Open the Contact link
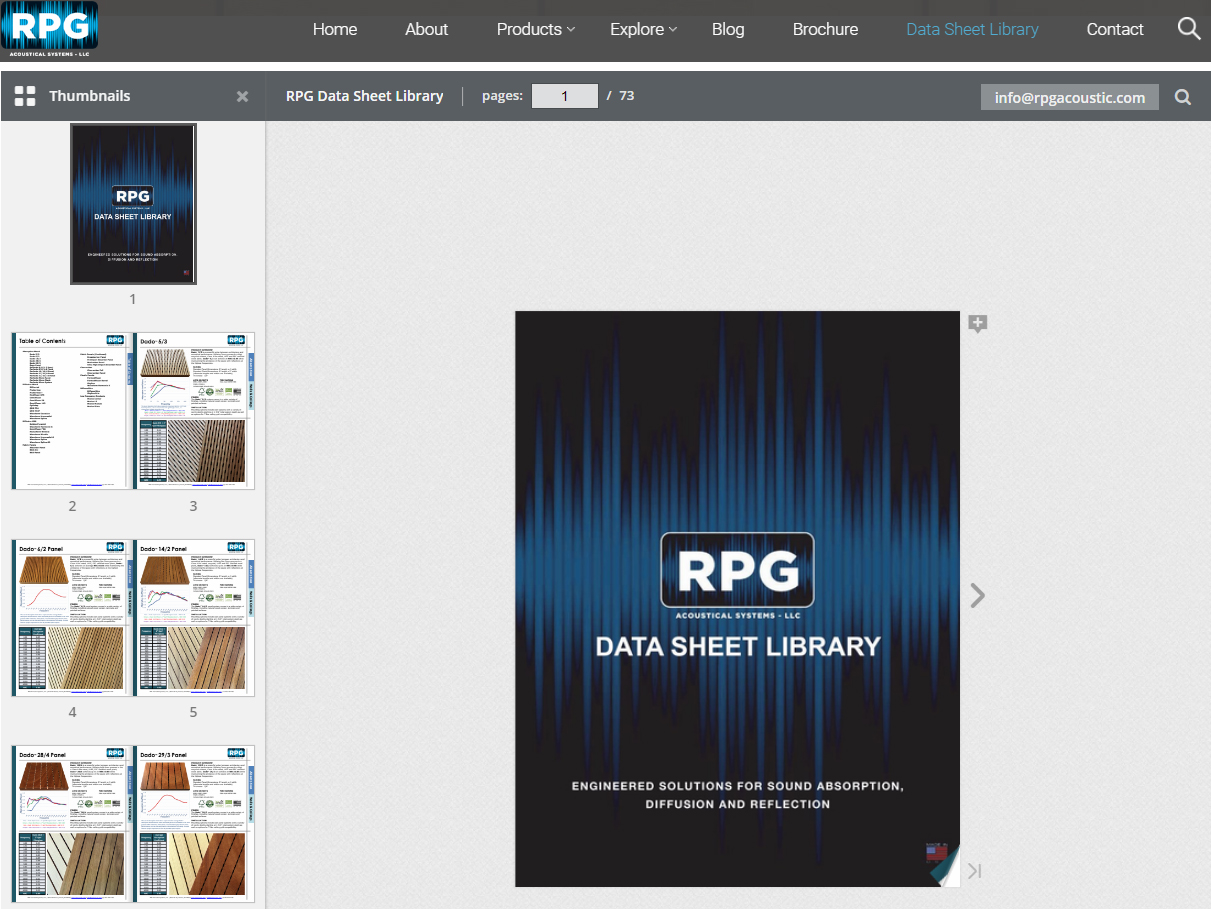Image resolution: width=1211 pixels, height=909 pixels. [1115, 29]
